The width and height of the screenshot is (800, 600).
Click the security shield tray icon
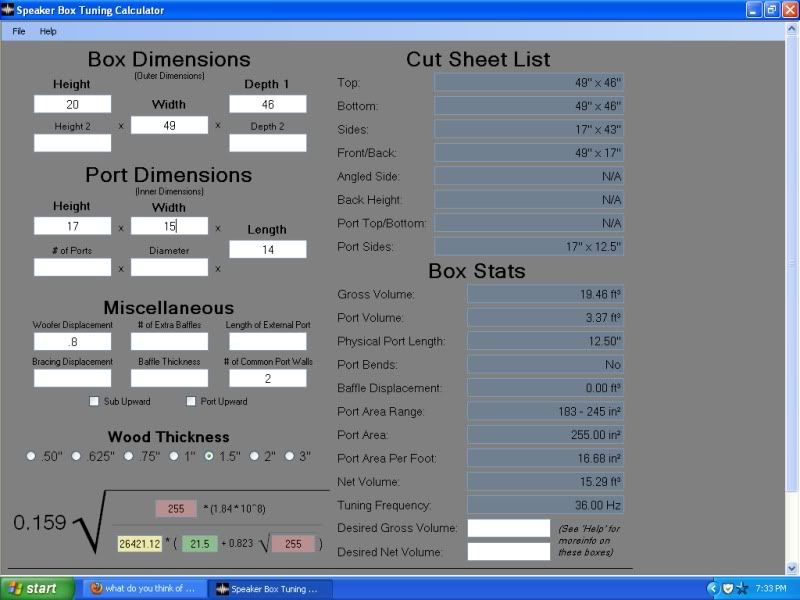click(x=727, y=588)
